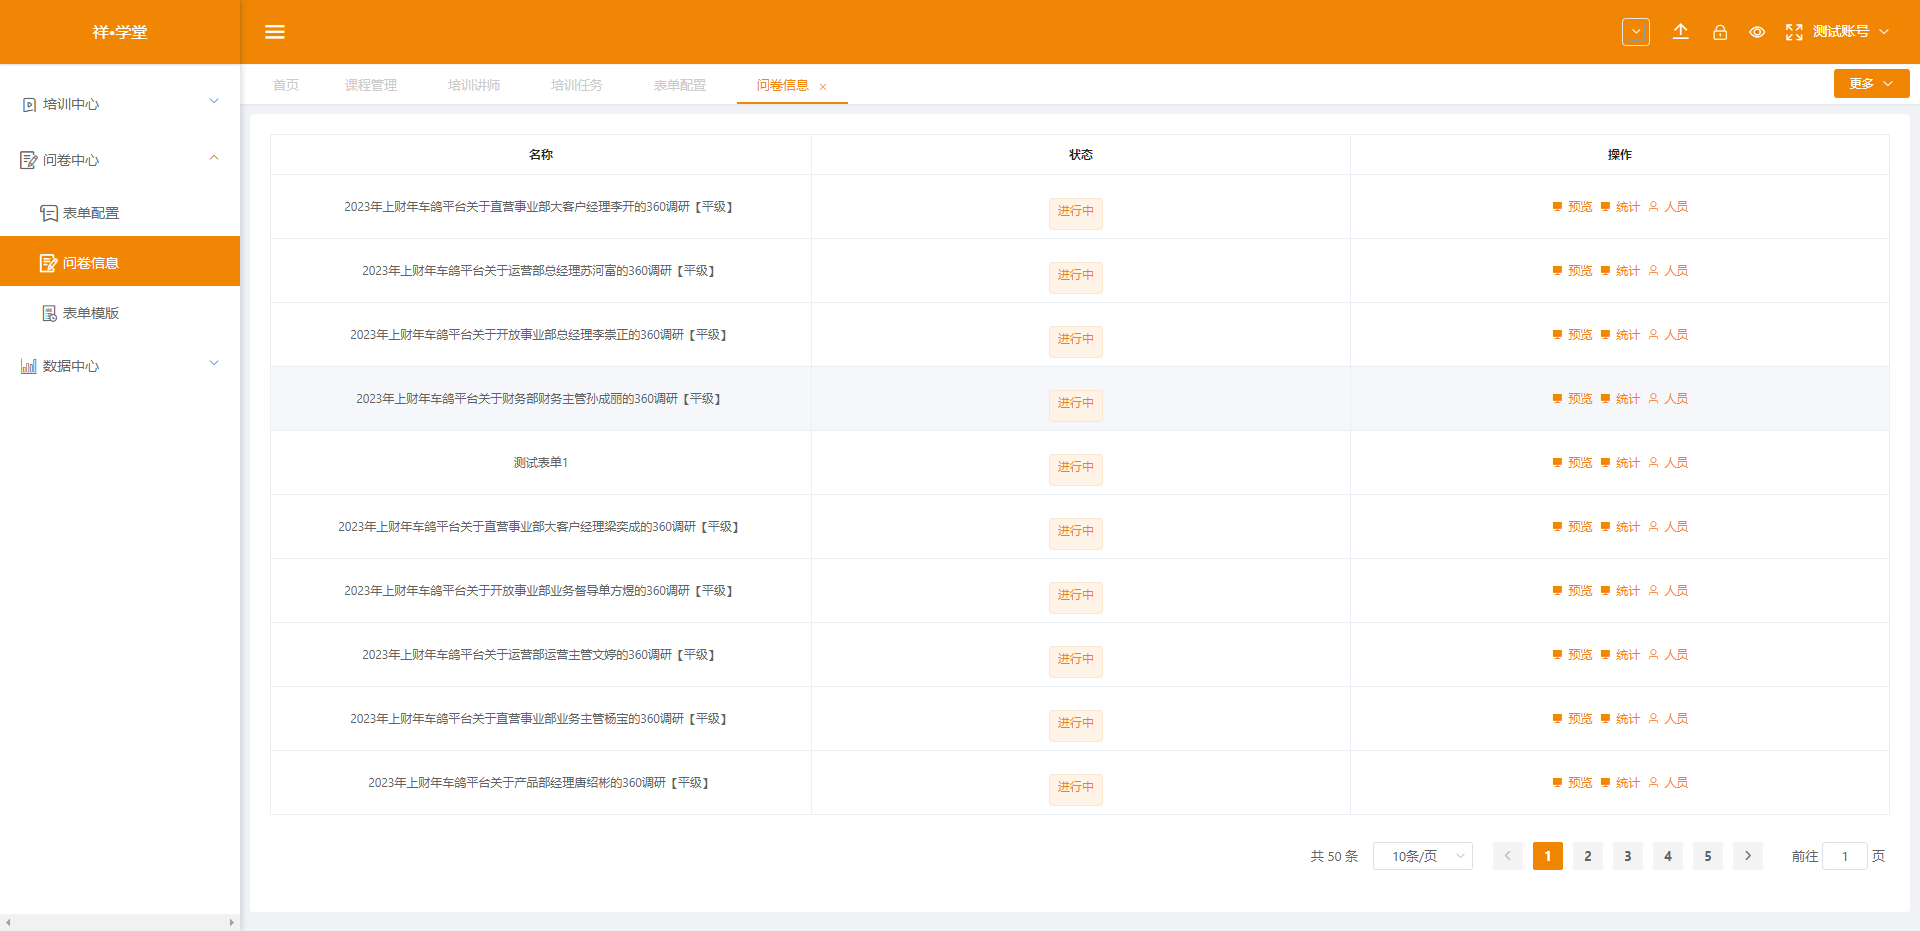Click the 培训中心 sidebar icon

[29, 104]
